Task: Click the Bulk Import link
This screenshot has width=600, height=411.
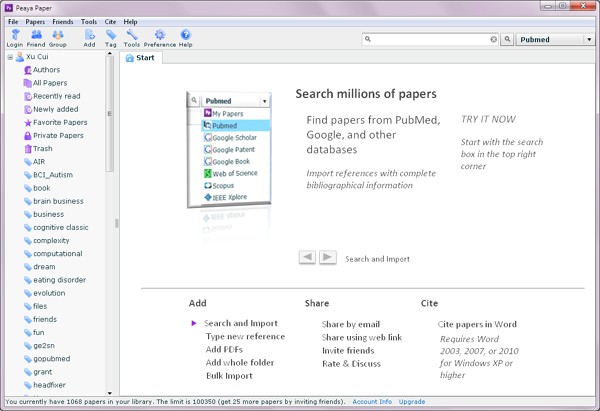Action: point(229,376)
